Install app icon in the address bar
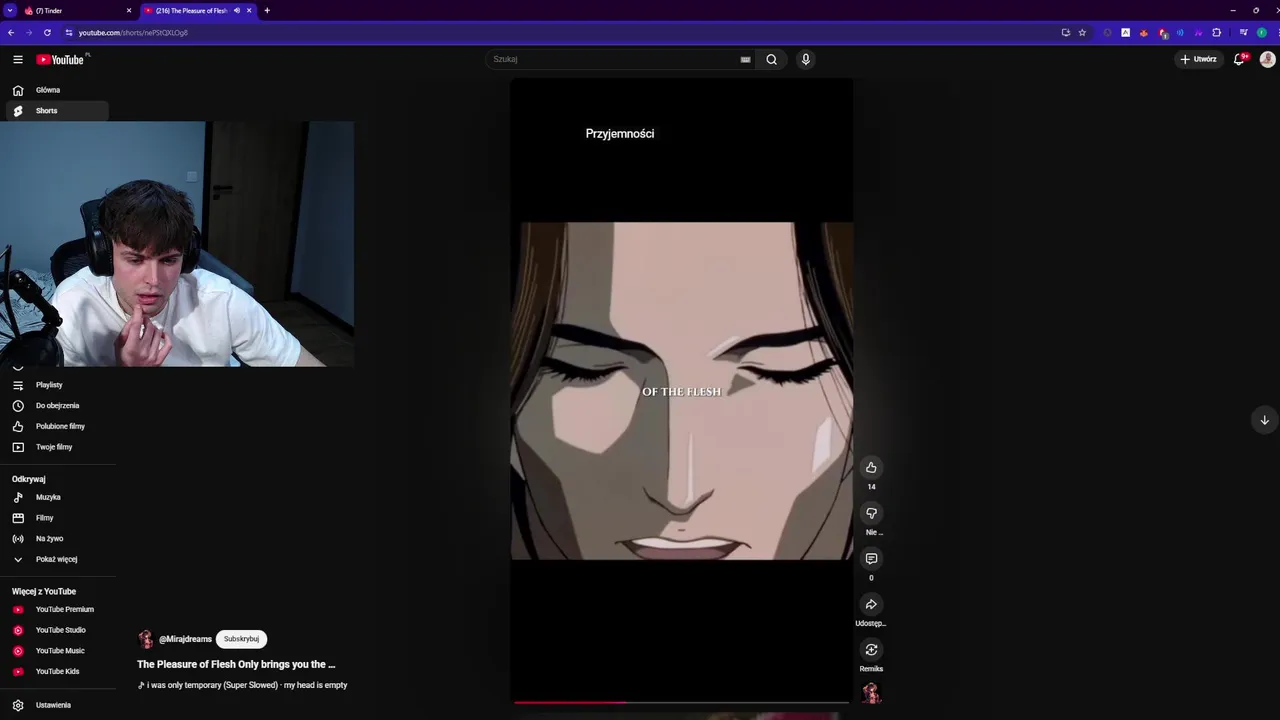This screenshot has width=1280, height=720. coord(1066,33)
